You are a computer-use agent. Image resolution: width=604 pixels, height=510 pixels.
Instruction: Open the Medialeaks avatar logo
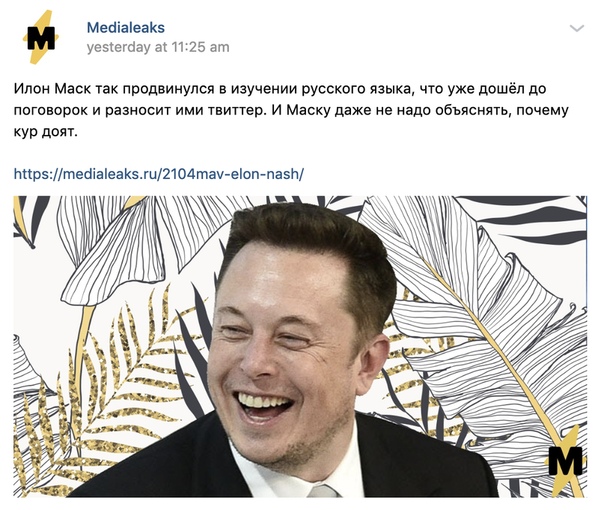(41, 37)
